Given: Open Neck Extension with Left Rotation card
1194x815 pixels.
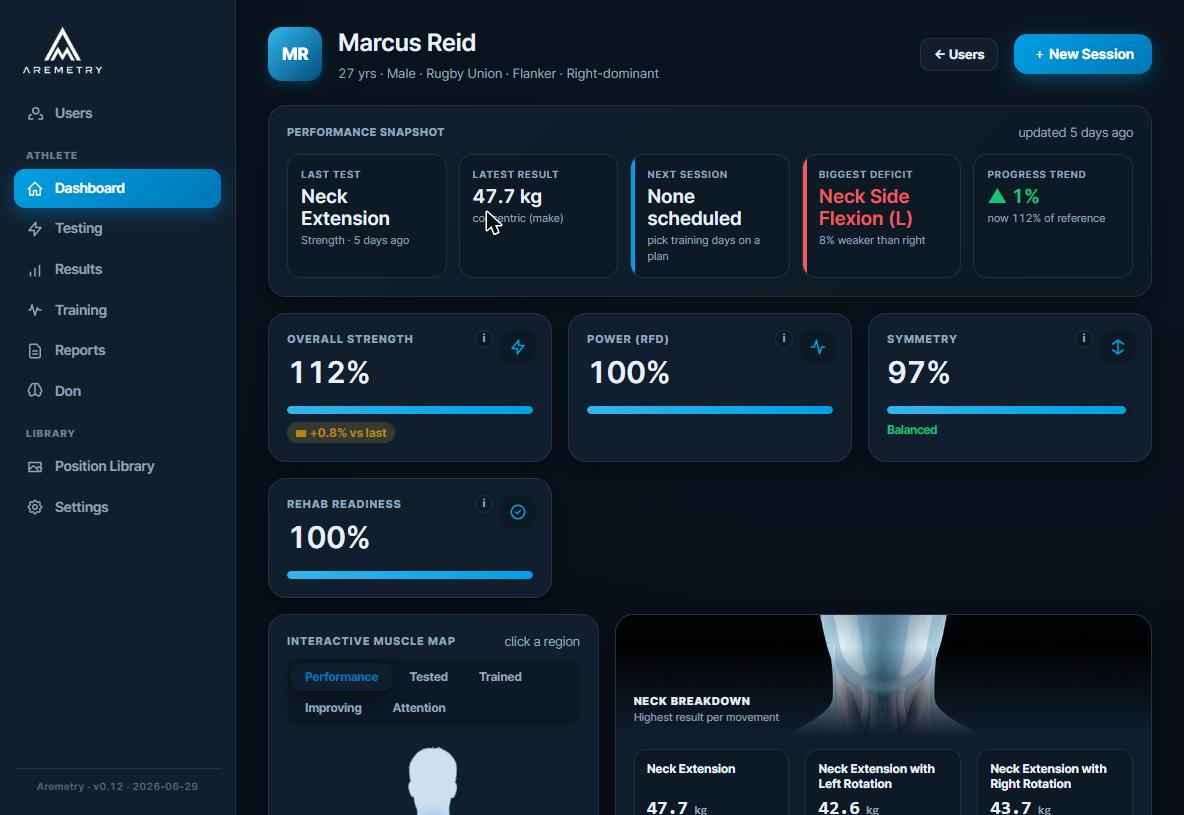Looking at the screenshot, I should coord(883,782).
